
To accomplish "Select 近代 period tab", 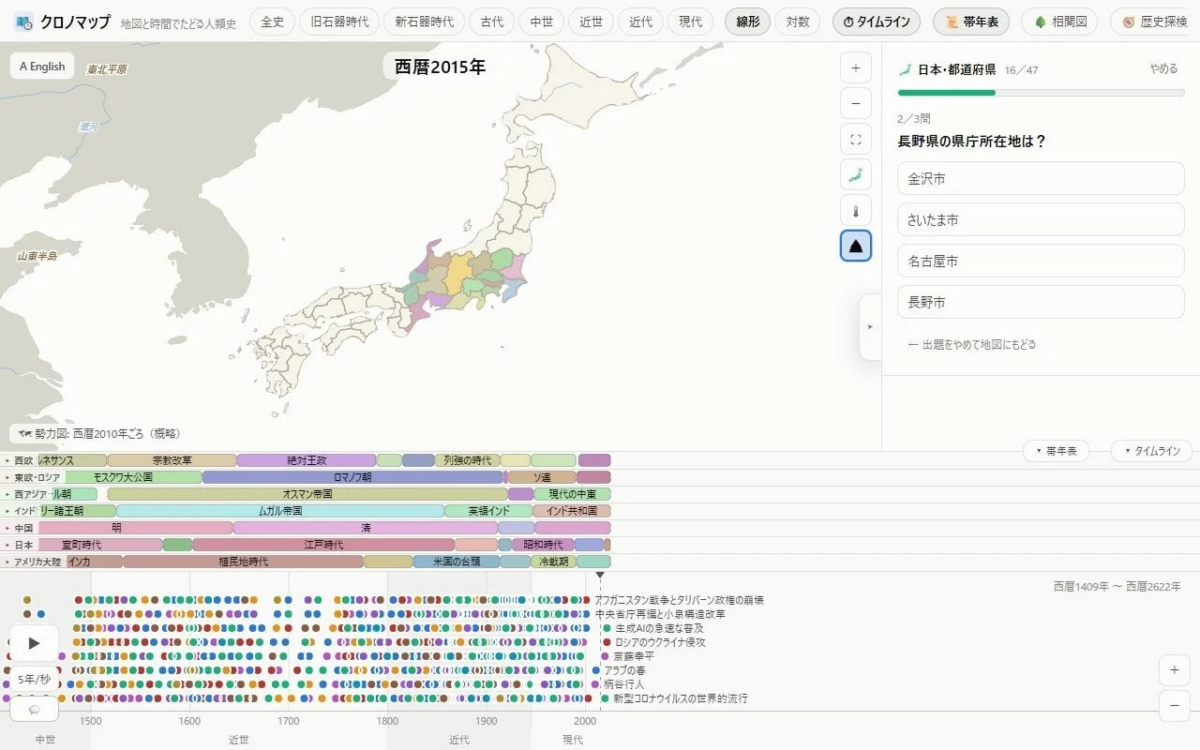I will 640,22.
